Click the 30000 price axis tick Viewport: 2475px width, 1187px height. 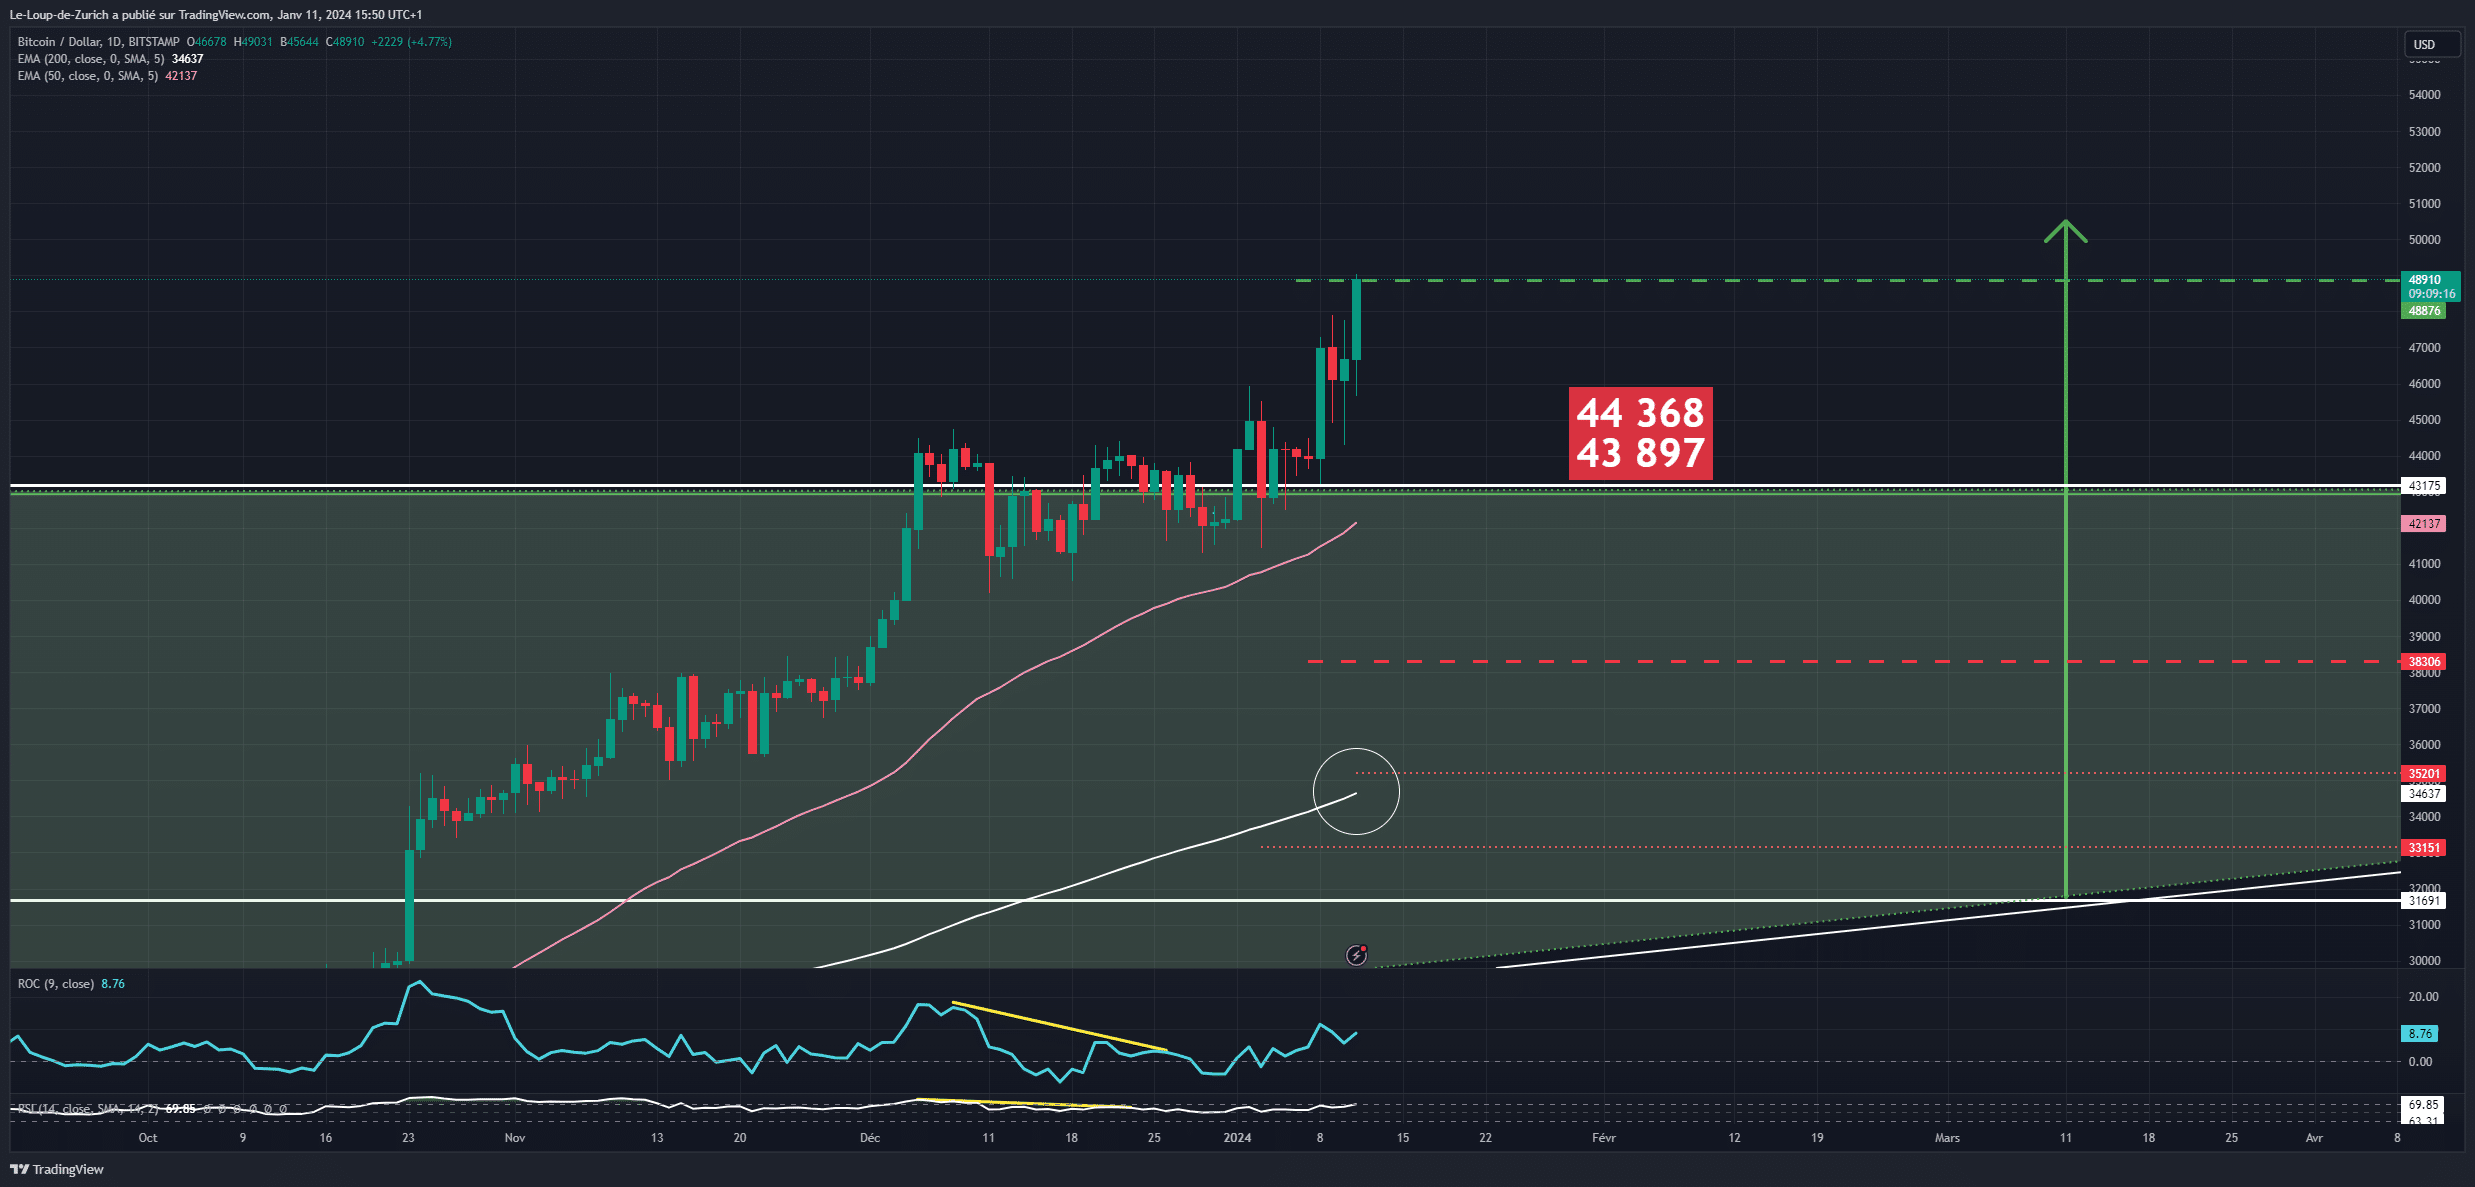click(2425, 961)
